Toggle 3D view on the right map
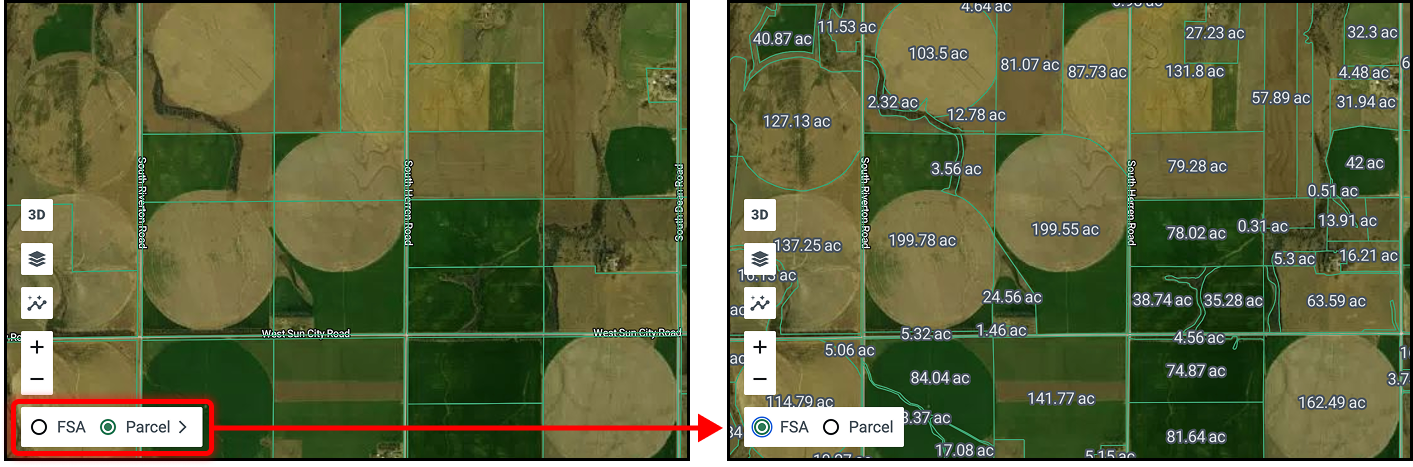Image resolution: width=1413 pixels, height=467 pixels. [x=760, y=215]
